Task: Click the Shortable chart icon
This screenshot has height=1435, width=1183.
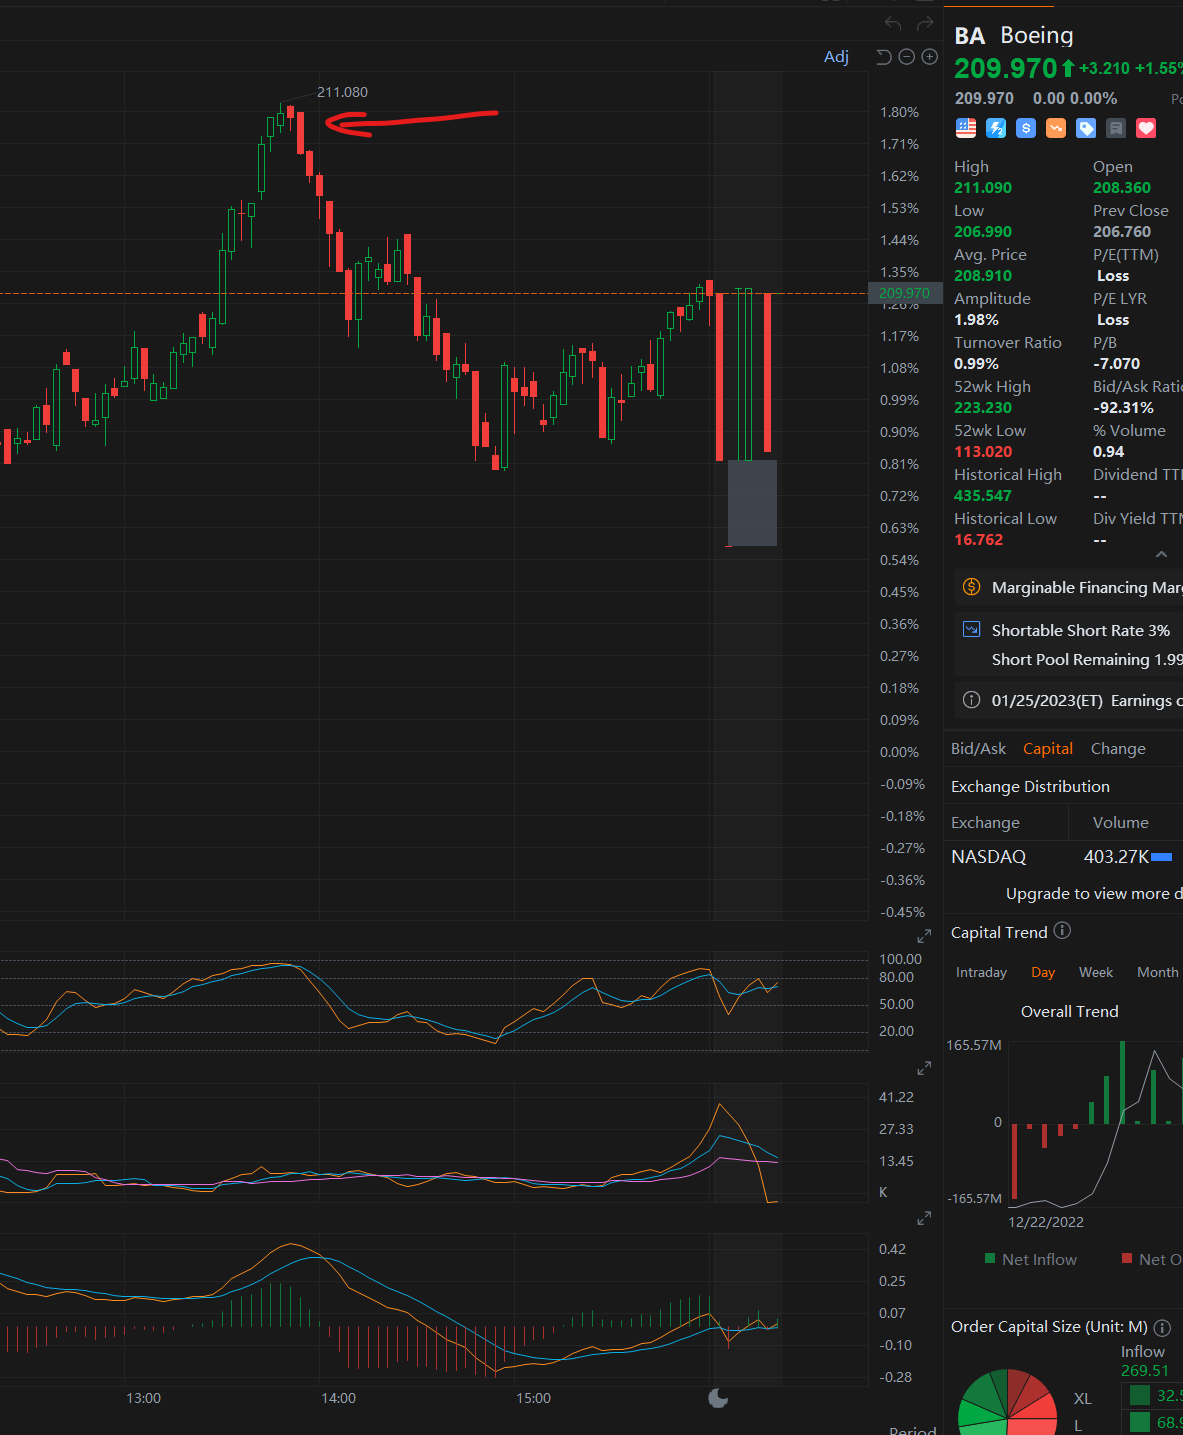Action: click(x=971, y=630)
